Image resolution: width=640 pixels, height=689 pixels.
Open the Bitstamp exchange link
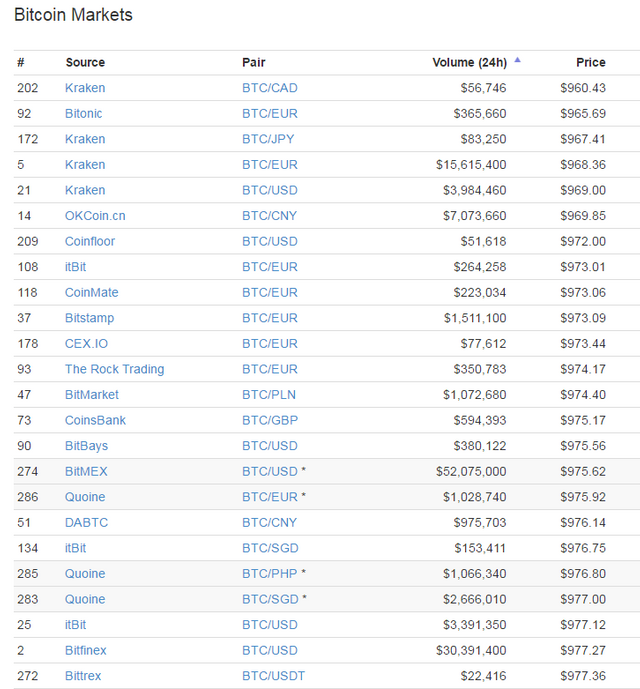point(89,318)
